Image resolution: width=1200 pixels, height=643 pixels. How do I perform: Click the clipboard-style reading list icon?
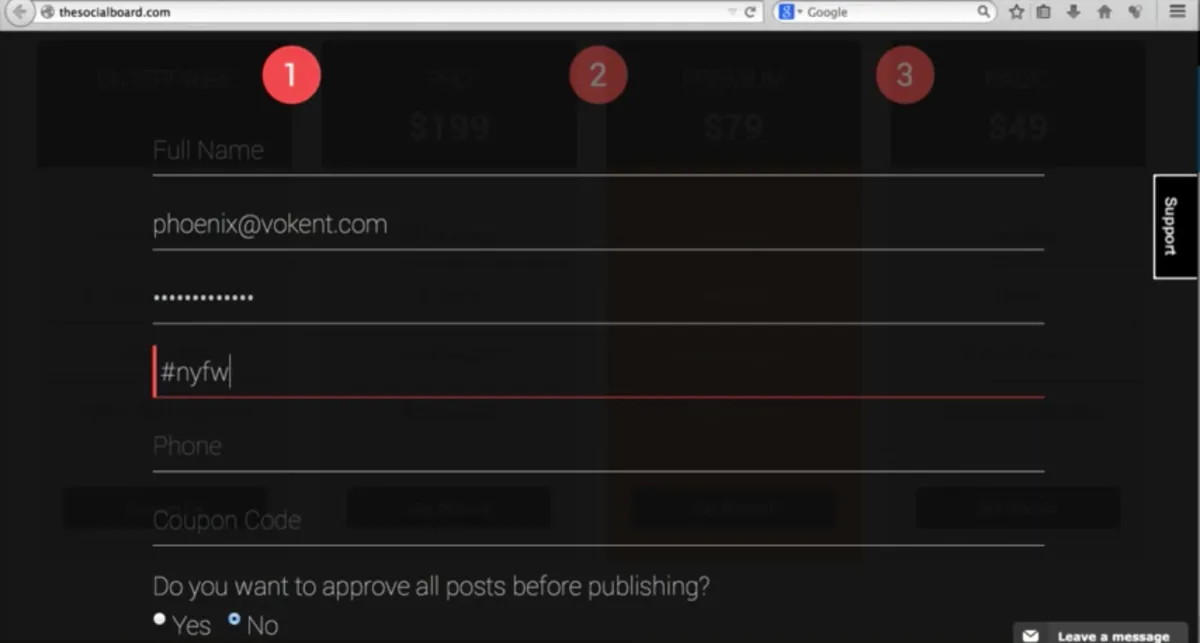tap(1043, 12)
